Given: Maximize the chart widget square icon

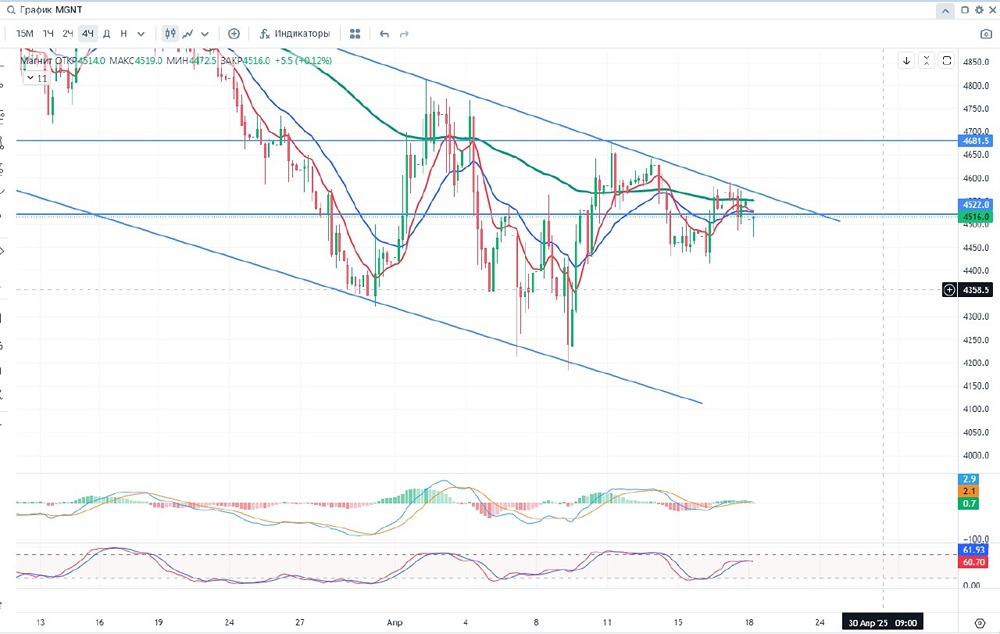Looking at the screenshot, I should click(965, 10).
